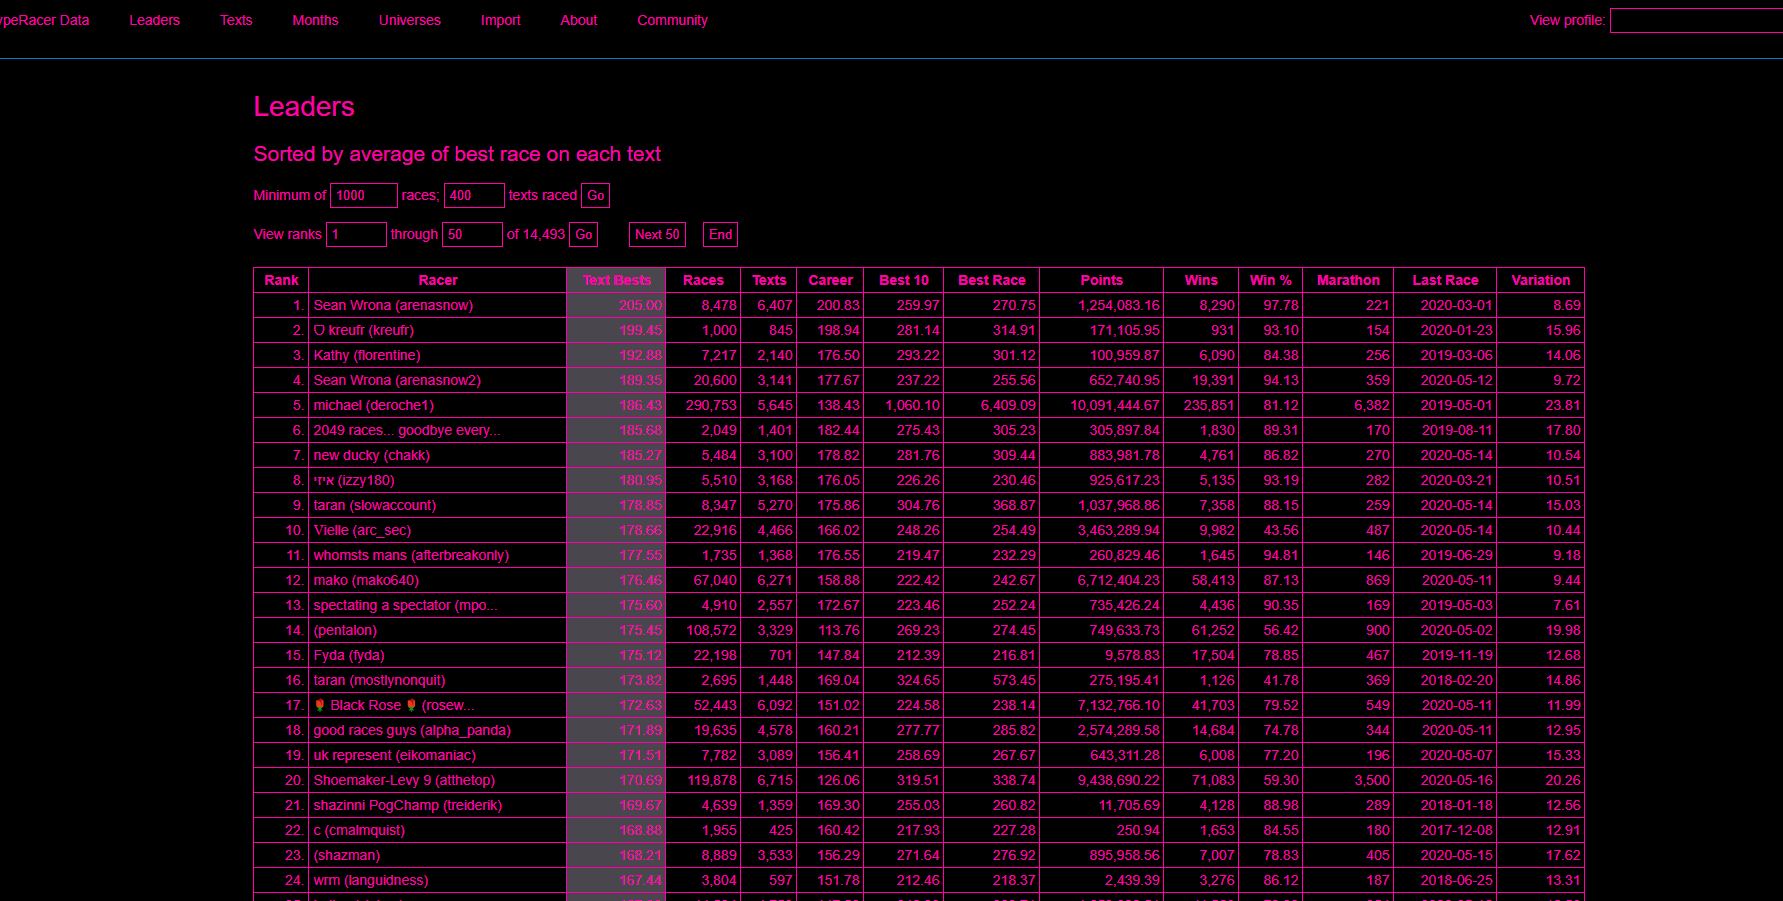The image size is (1783, 901).
Task: Go to the Universes page
Action: point(410,20)
